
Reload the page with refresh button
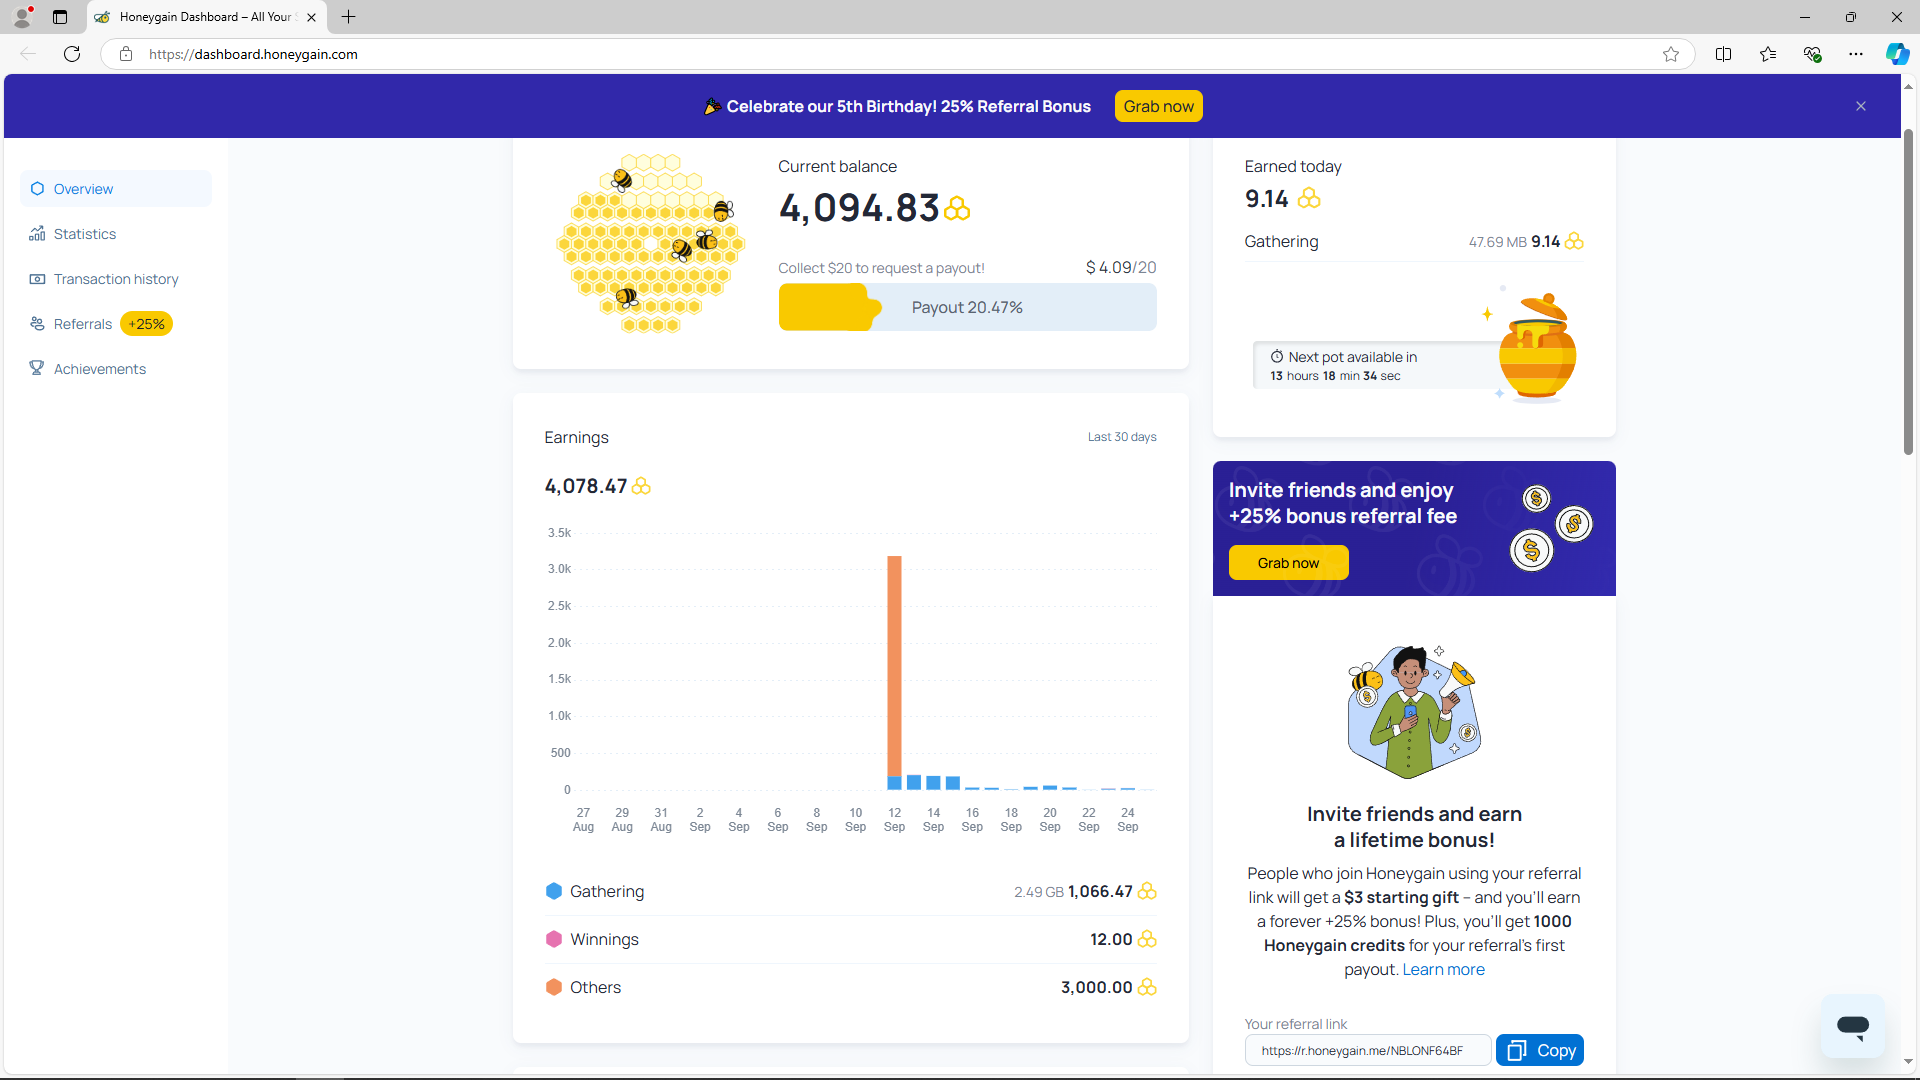coord(72,54)
